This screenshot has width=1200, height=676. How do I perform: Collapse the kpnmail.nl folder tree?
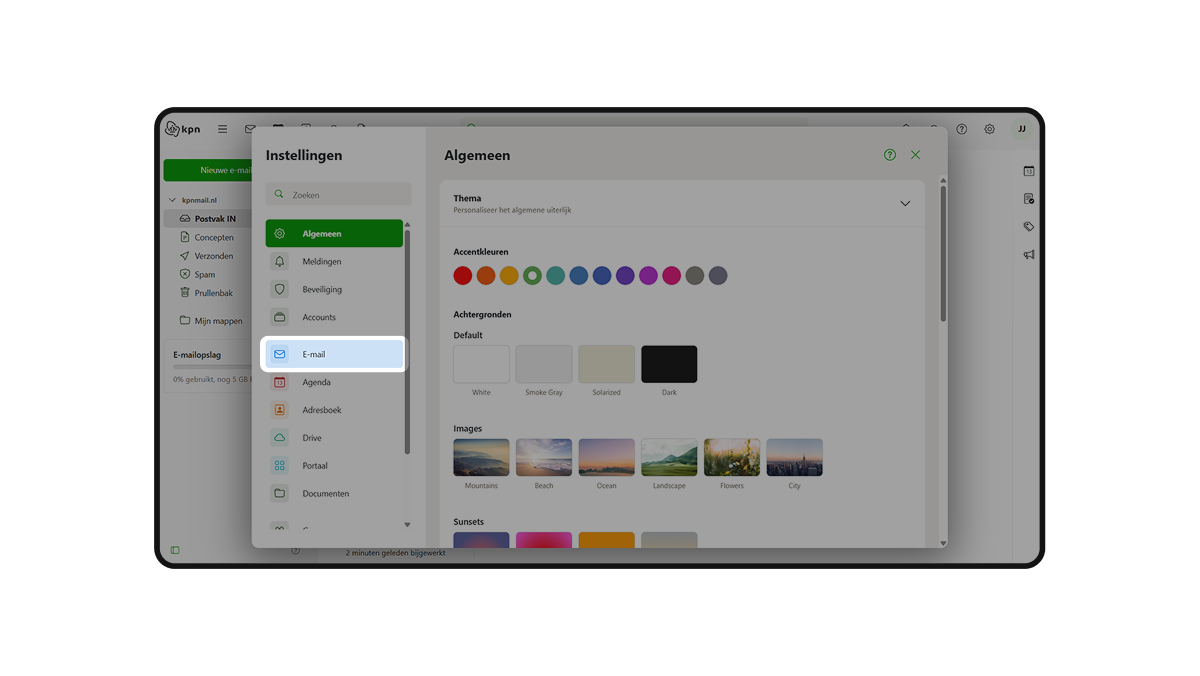172,200
